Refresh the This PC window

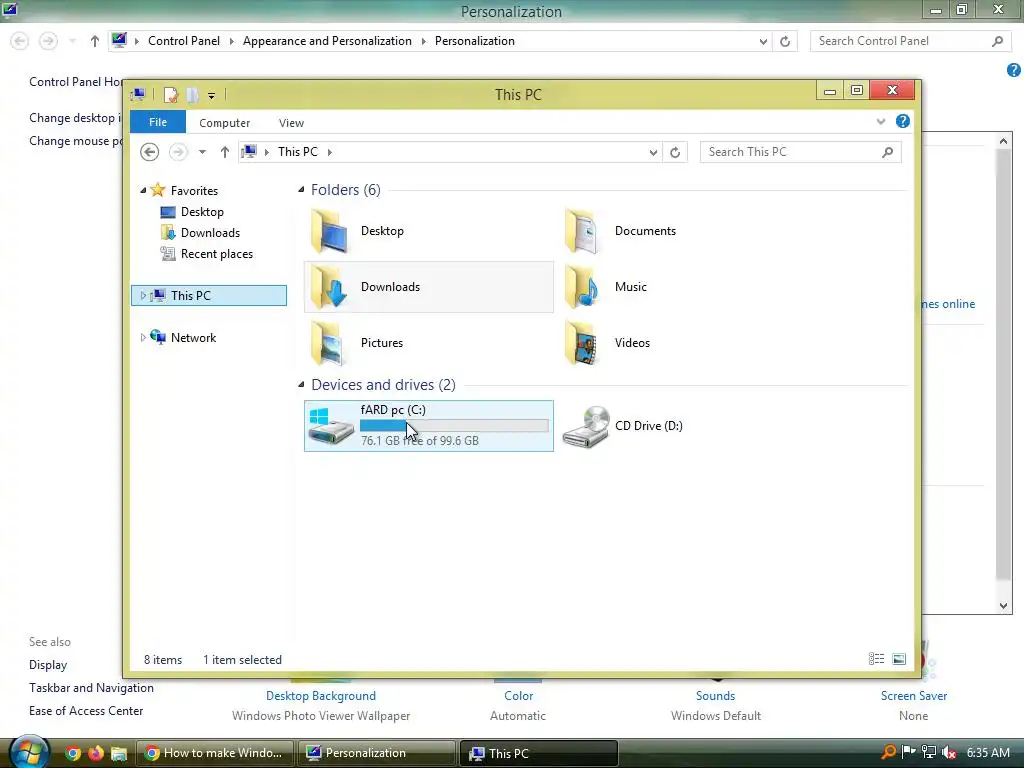[675, 152]
